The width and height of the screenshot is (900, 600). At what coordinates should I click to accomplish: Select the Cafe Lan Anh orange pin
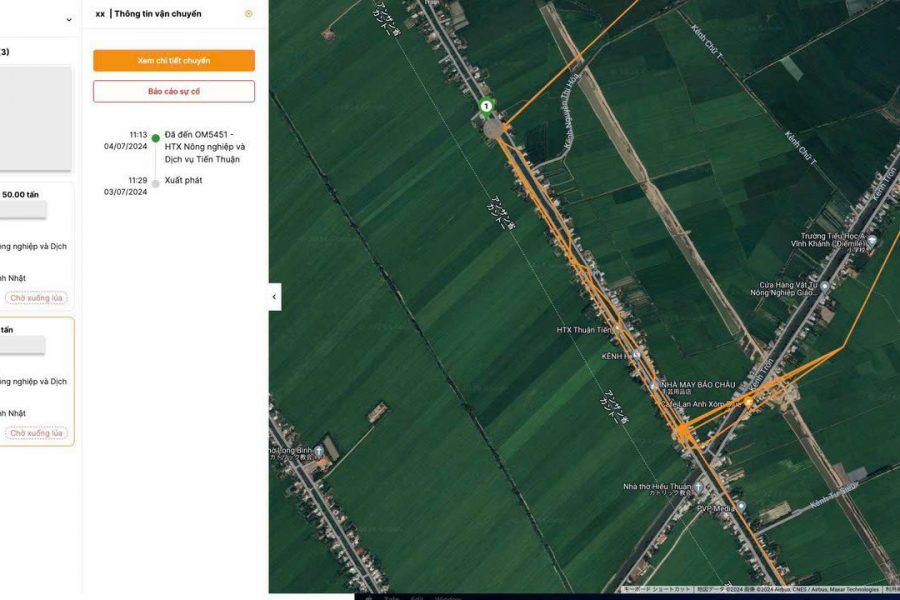pyautogui.click(x=748, y=402)
